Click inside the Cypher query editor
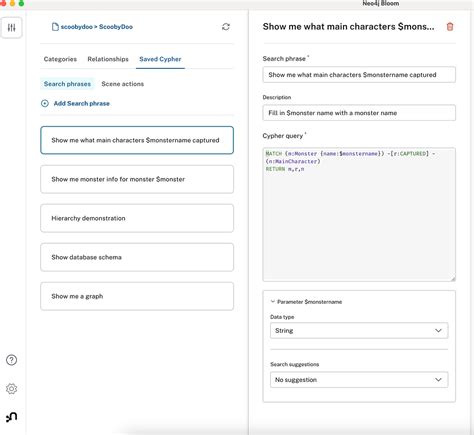474x435 pixels. (359, 215)
